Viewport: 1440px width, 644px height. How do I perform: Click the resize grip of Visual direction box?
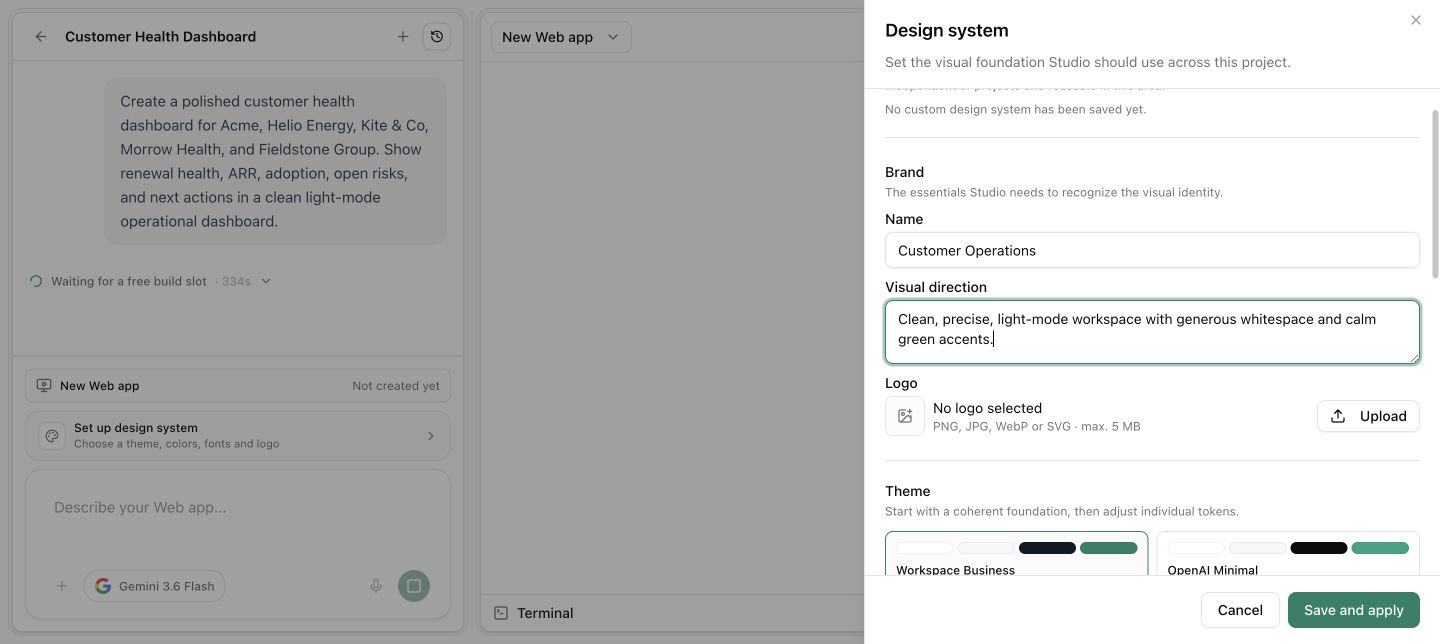[x=1413, y=357]
